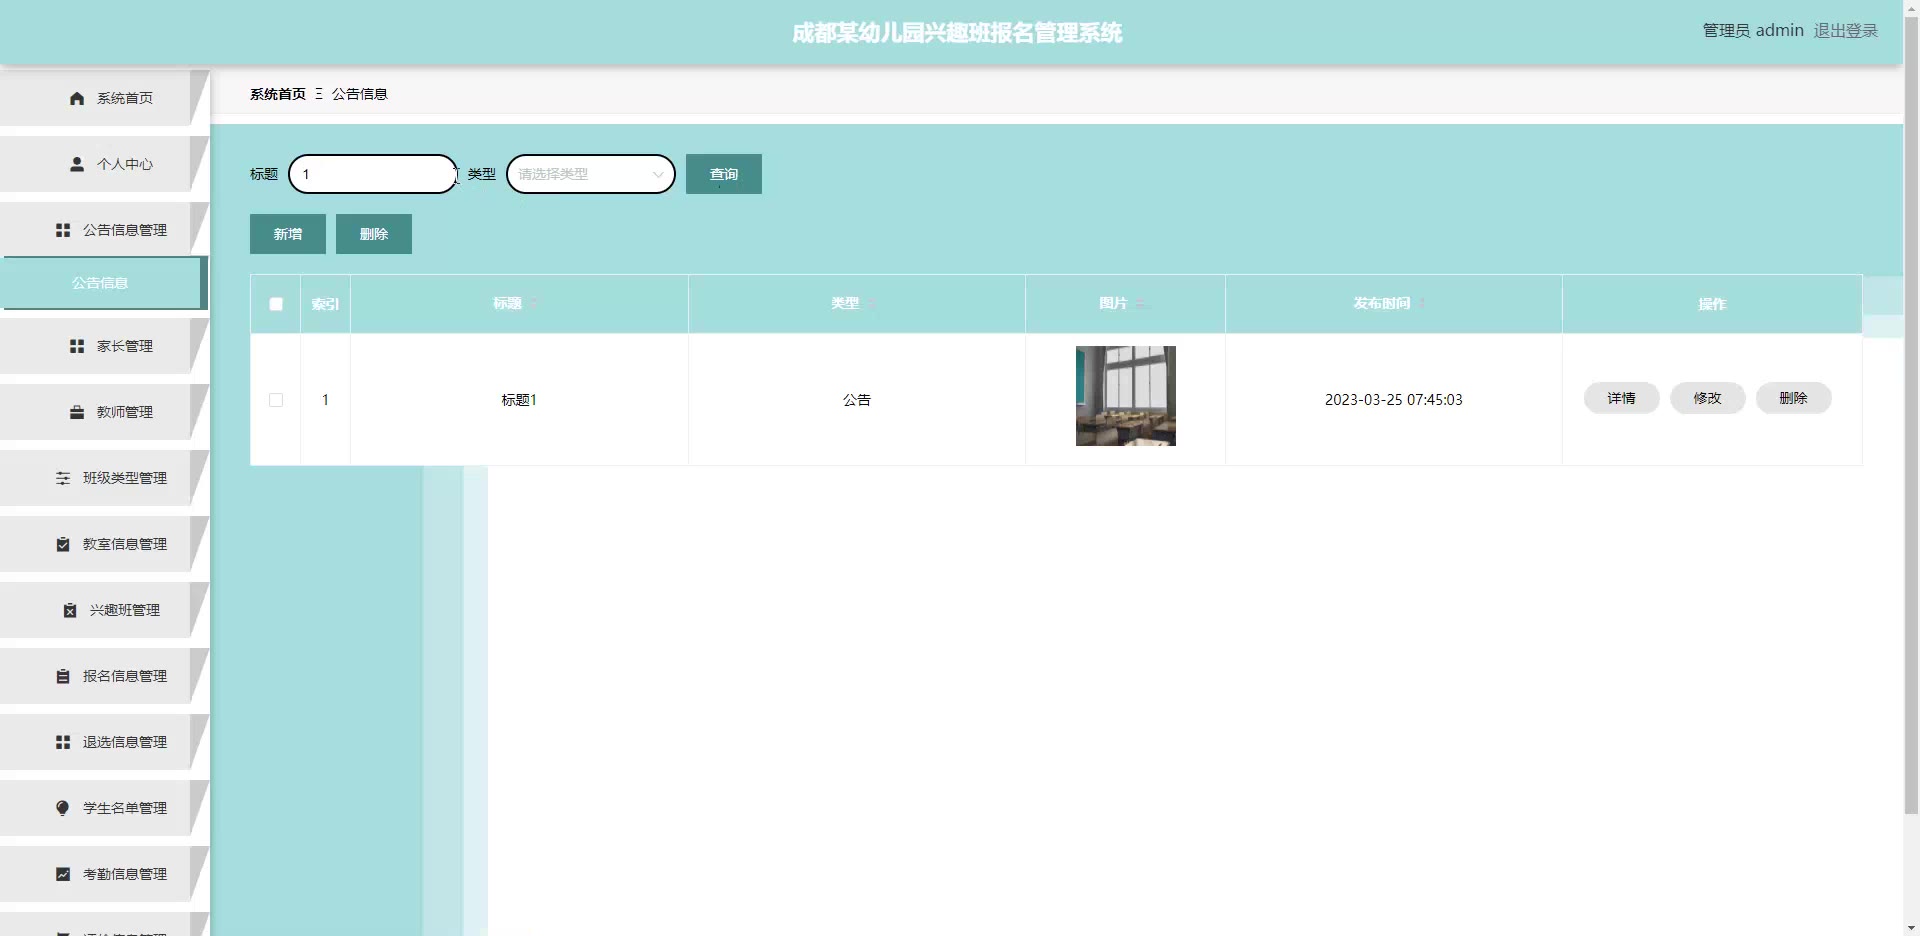Click the scrollbar down arrow
The height and width of the screenshot is (936, 1920).
[x=1911, y=927]
